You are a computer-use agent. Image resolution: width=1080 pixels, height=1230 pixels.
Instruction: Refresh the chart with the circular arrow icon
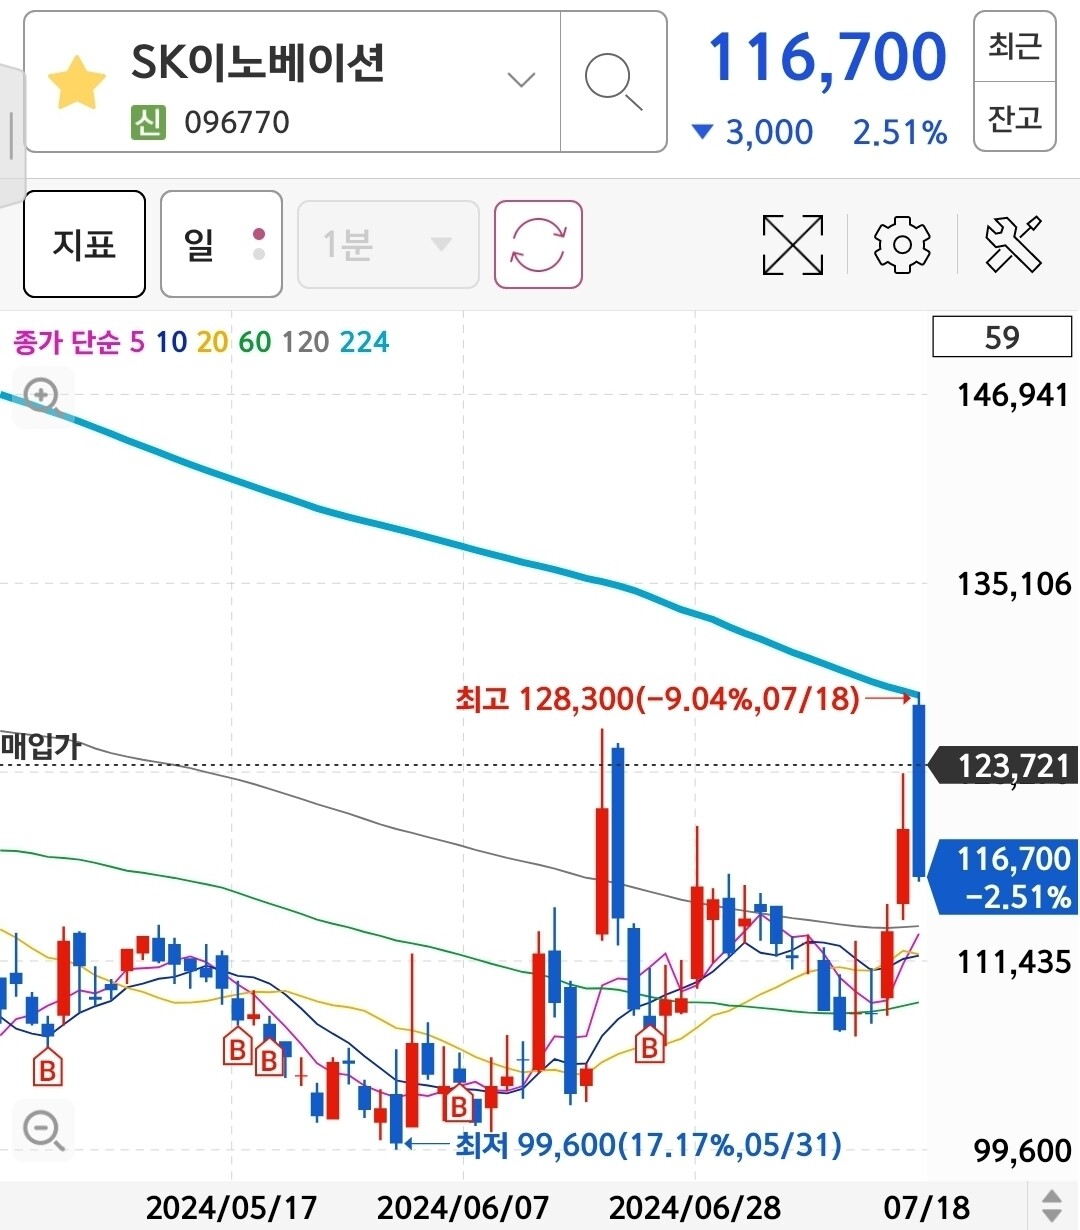pyautogui.click(x=538, y=243)
